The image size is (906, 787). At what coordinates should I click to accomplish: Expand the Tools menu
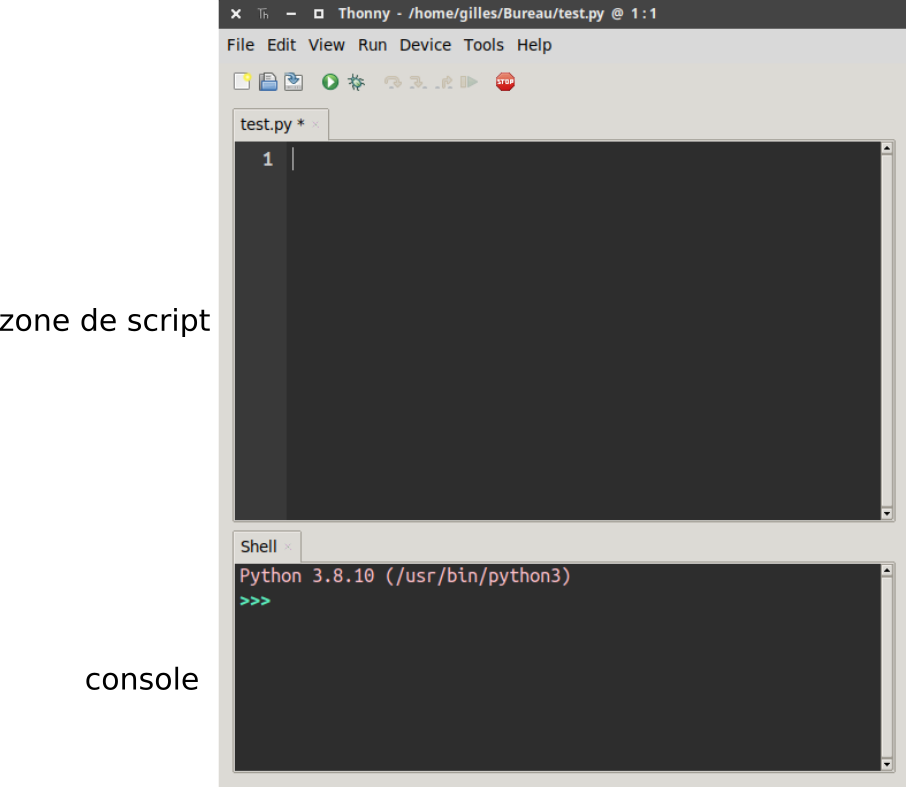click(484, 45)
